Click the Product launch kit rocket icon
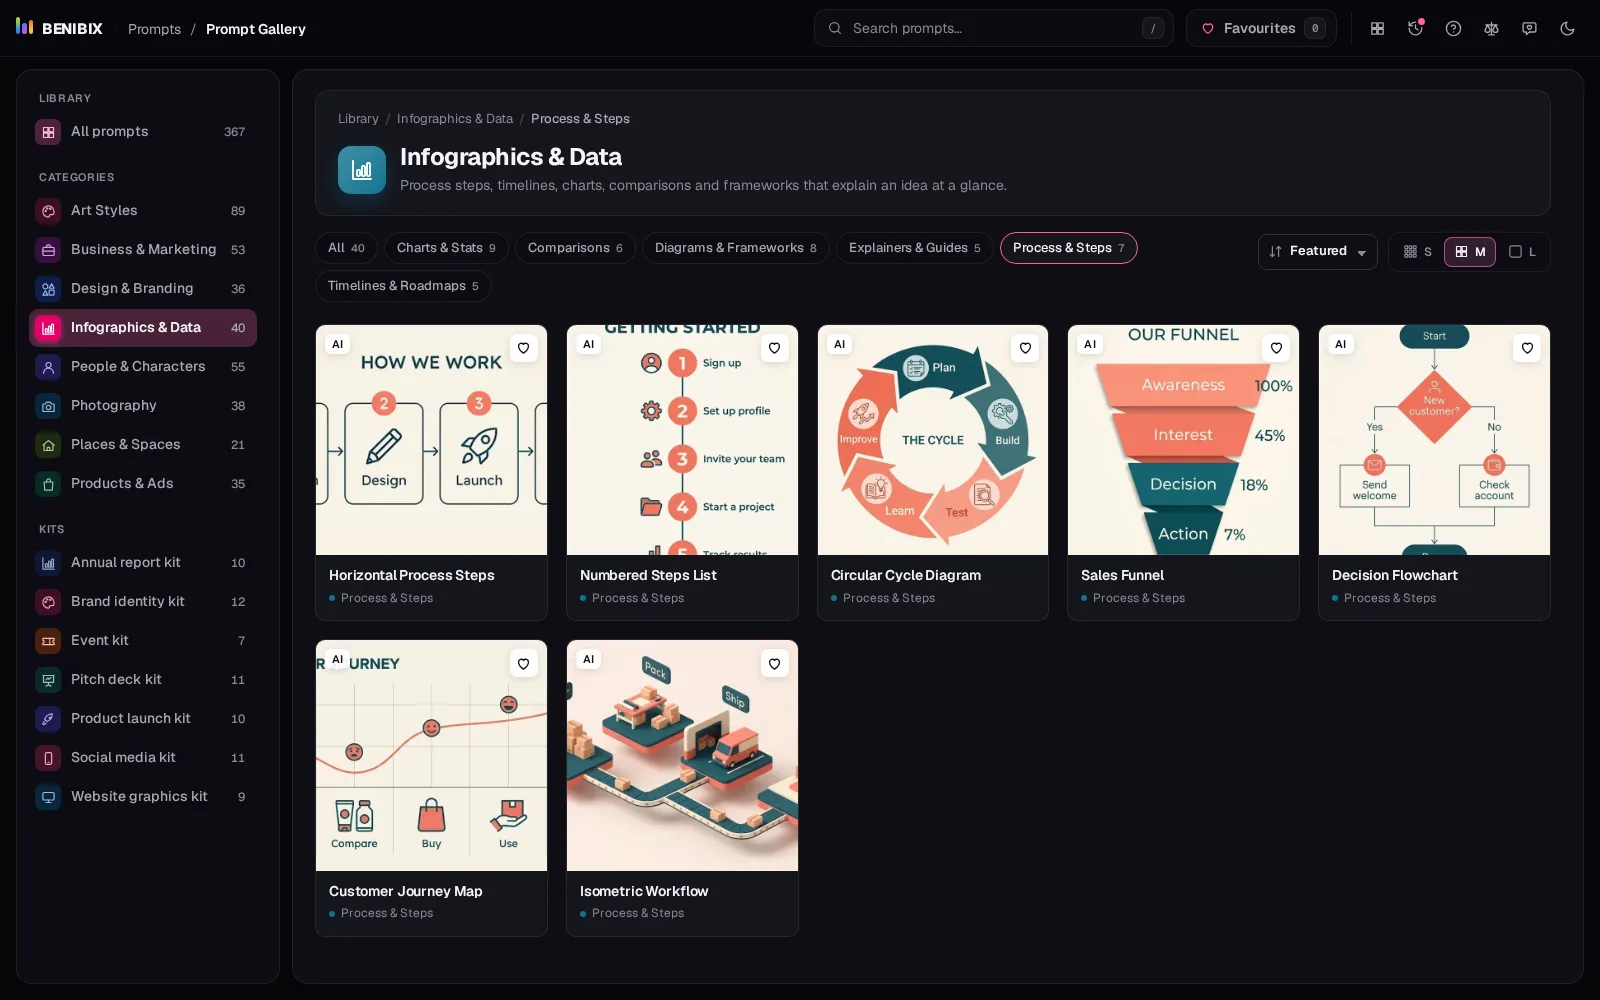The image size is (1600, 1000). click(x=48, y=719)
